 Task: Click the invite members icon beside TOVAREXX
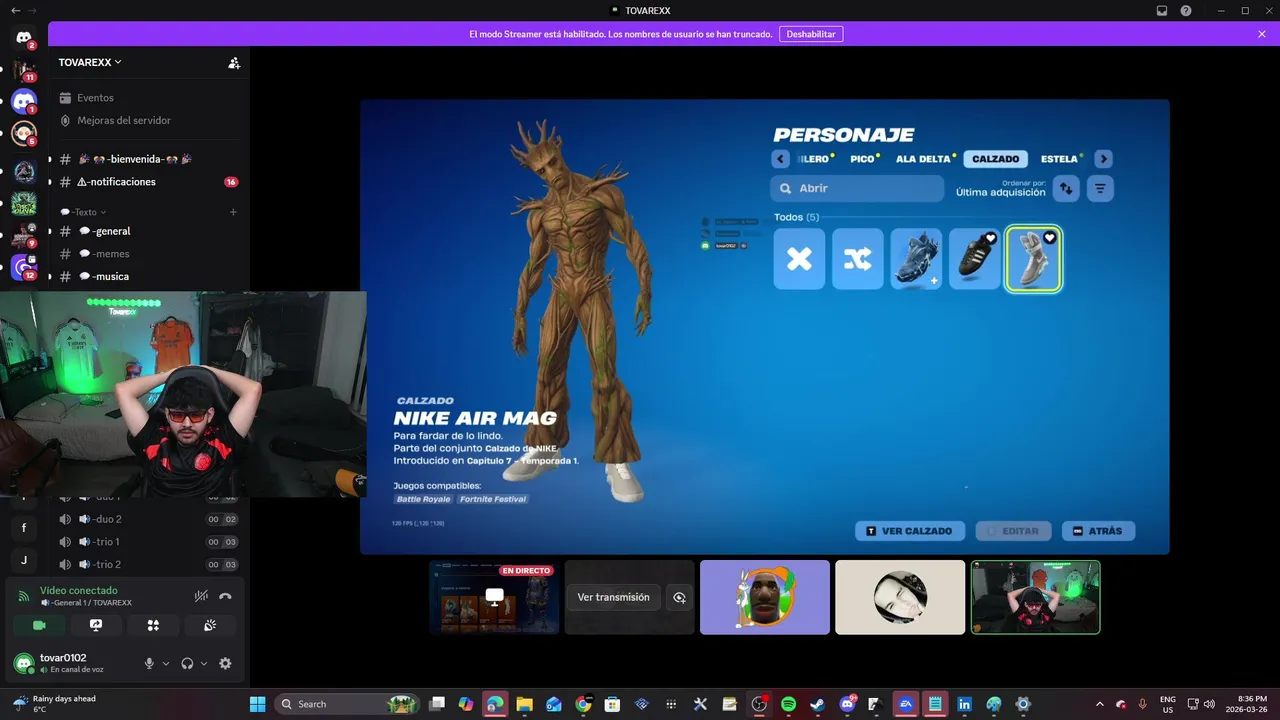click(x=234, y=63)
